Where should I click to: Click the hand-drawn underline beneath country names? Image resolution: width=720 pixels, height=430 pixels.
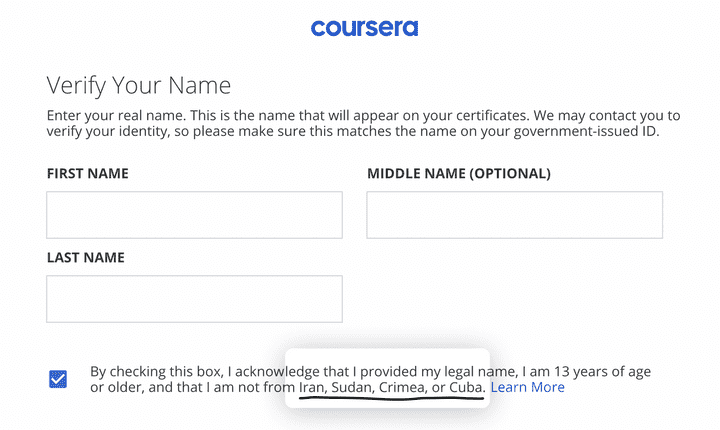390,398
